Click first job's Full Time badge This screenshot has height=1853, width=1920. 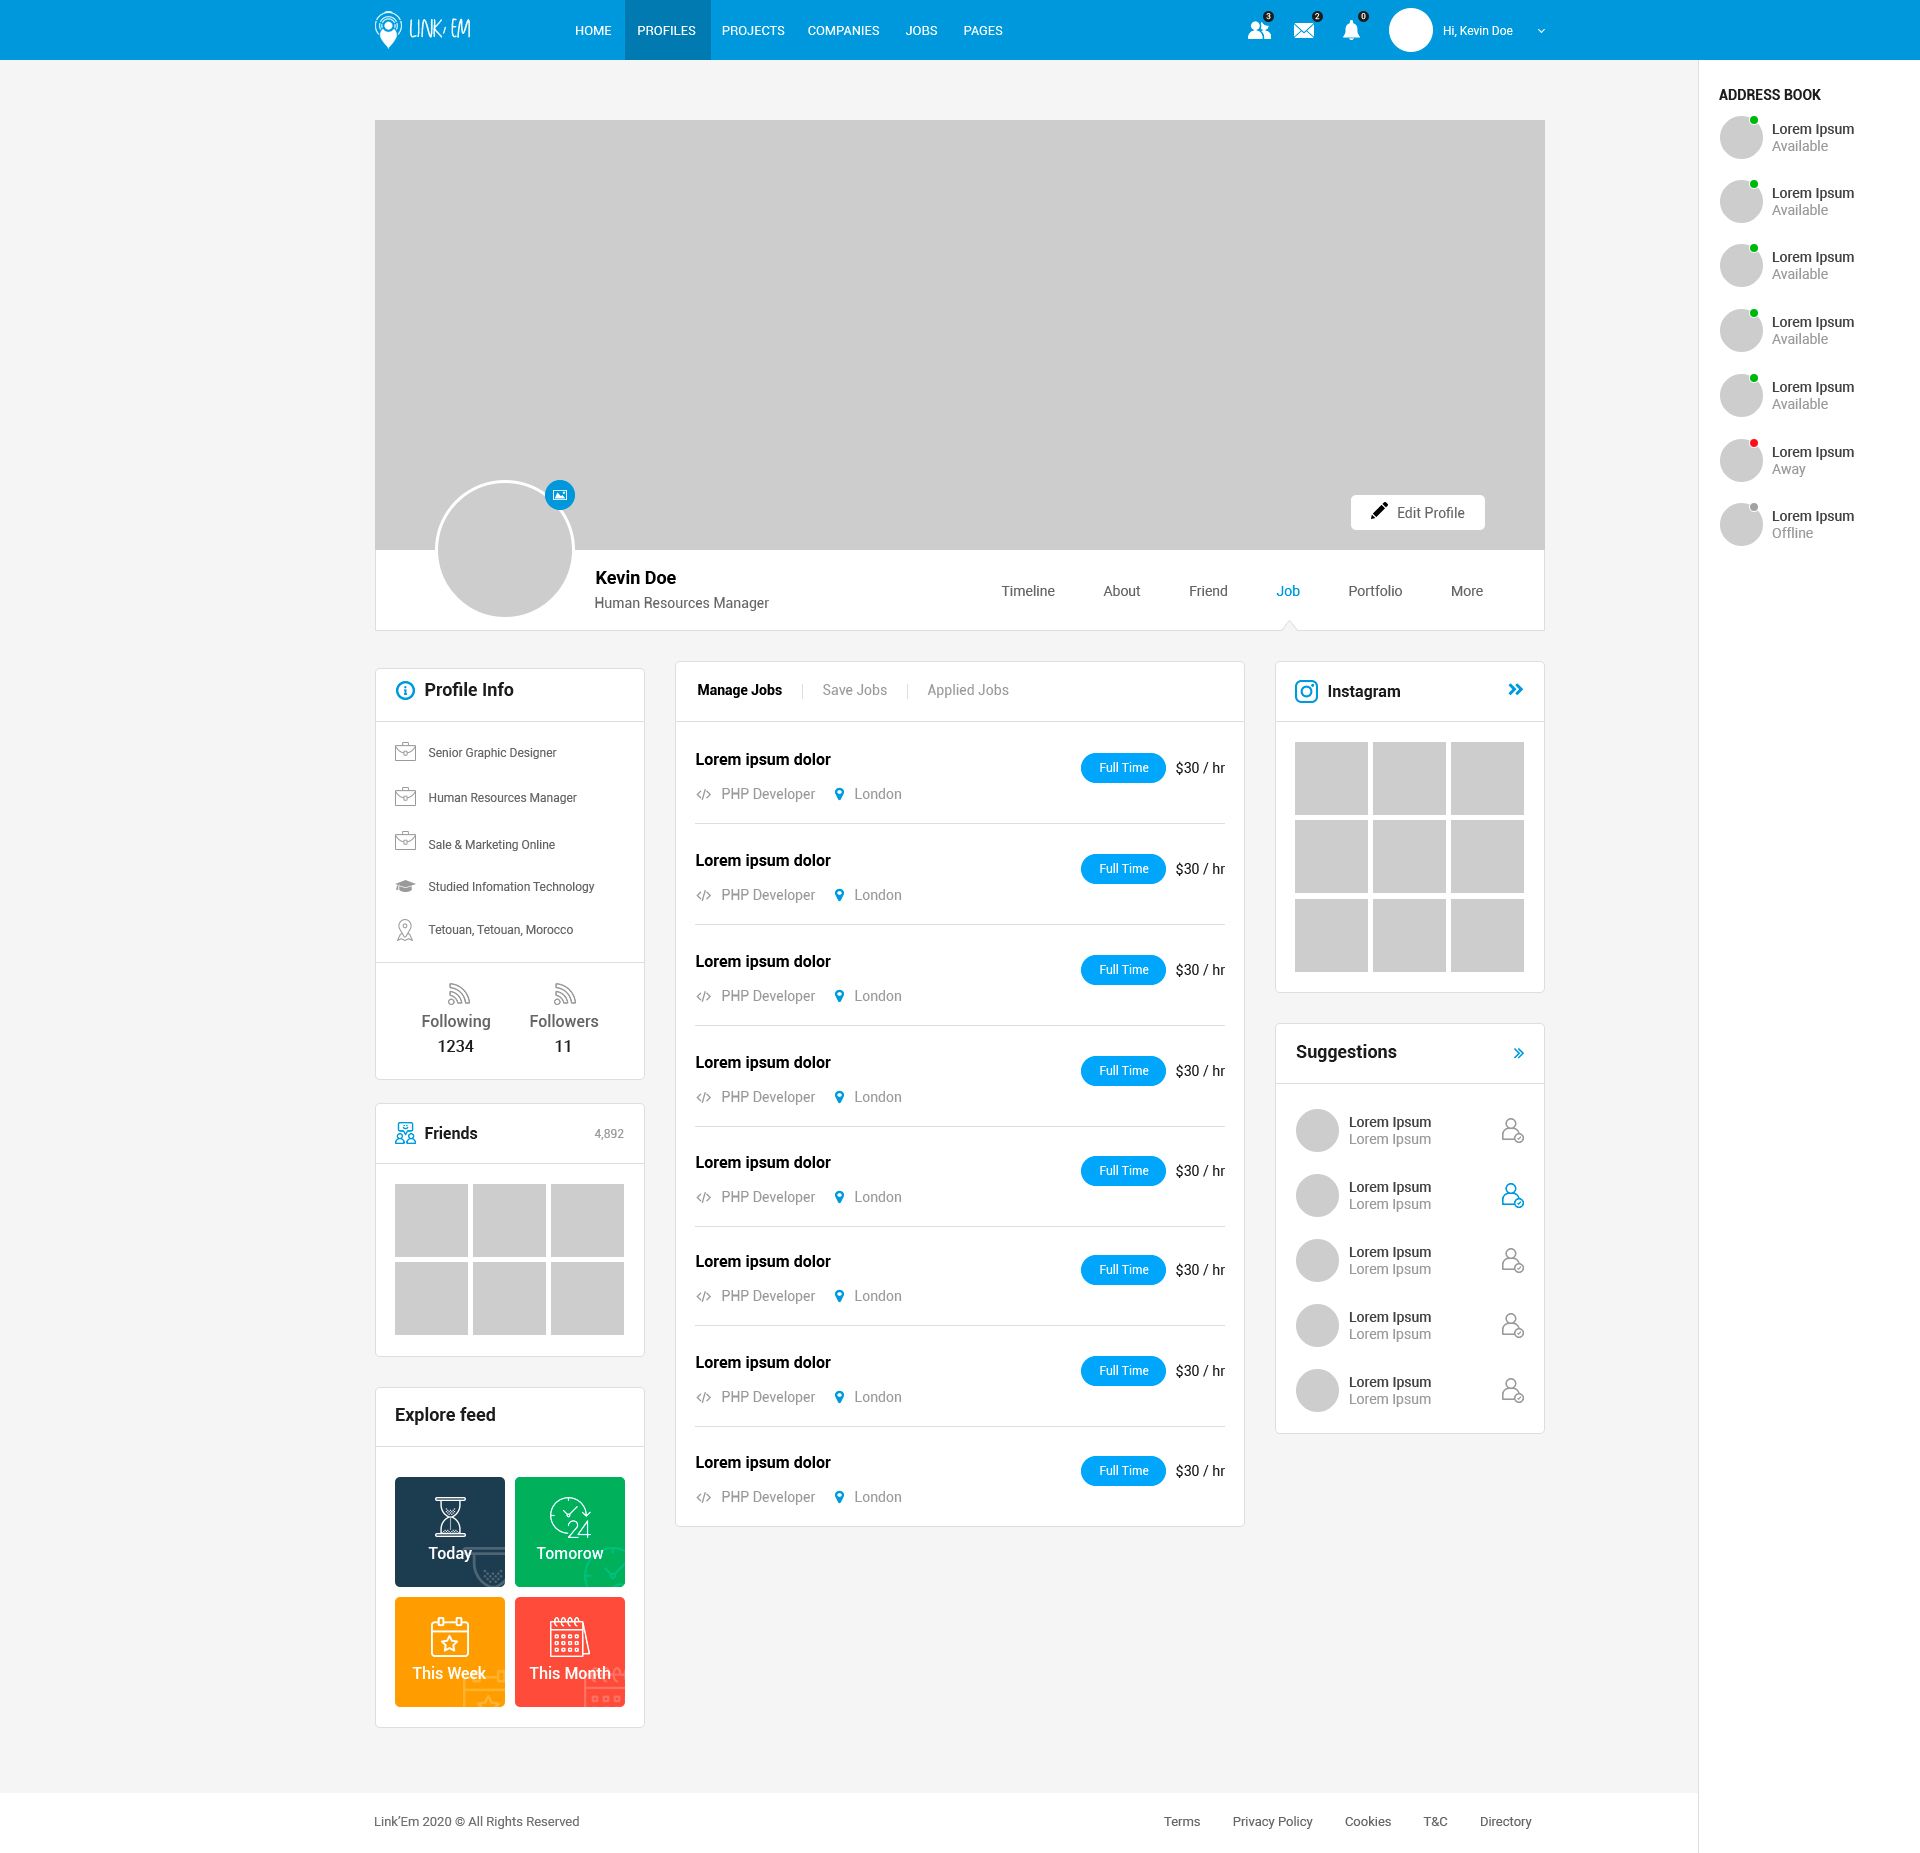1123,768
